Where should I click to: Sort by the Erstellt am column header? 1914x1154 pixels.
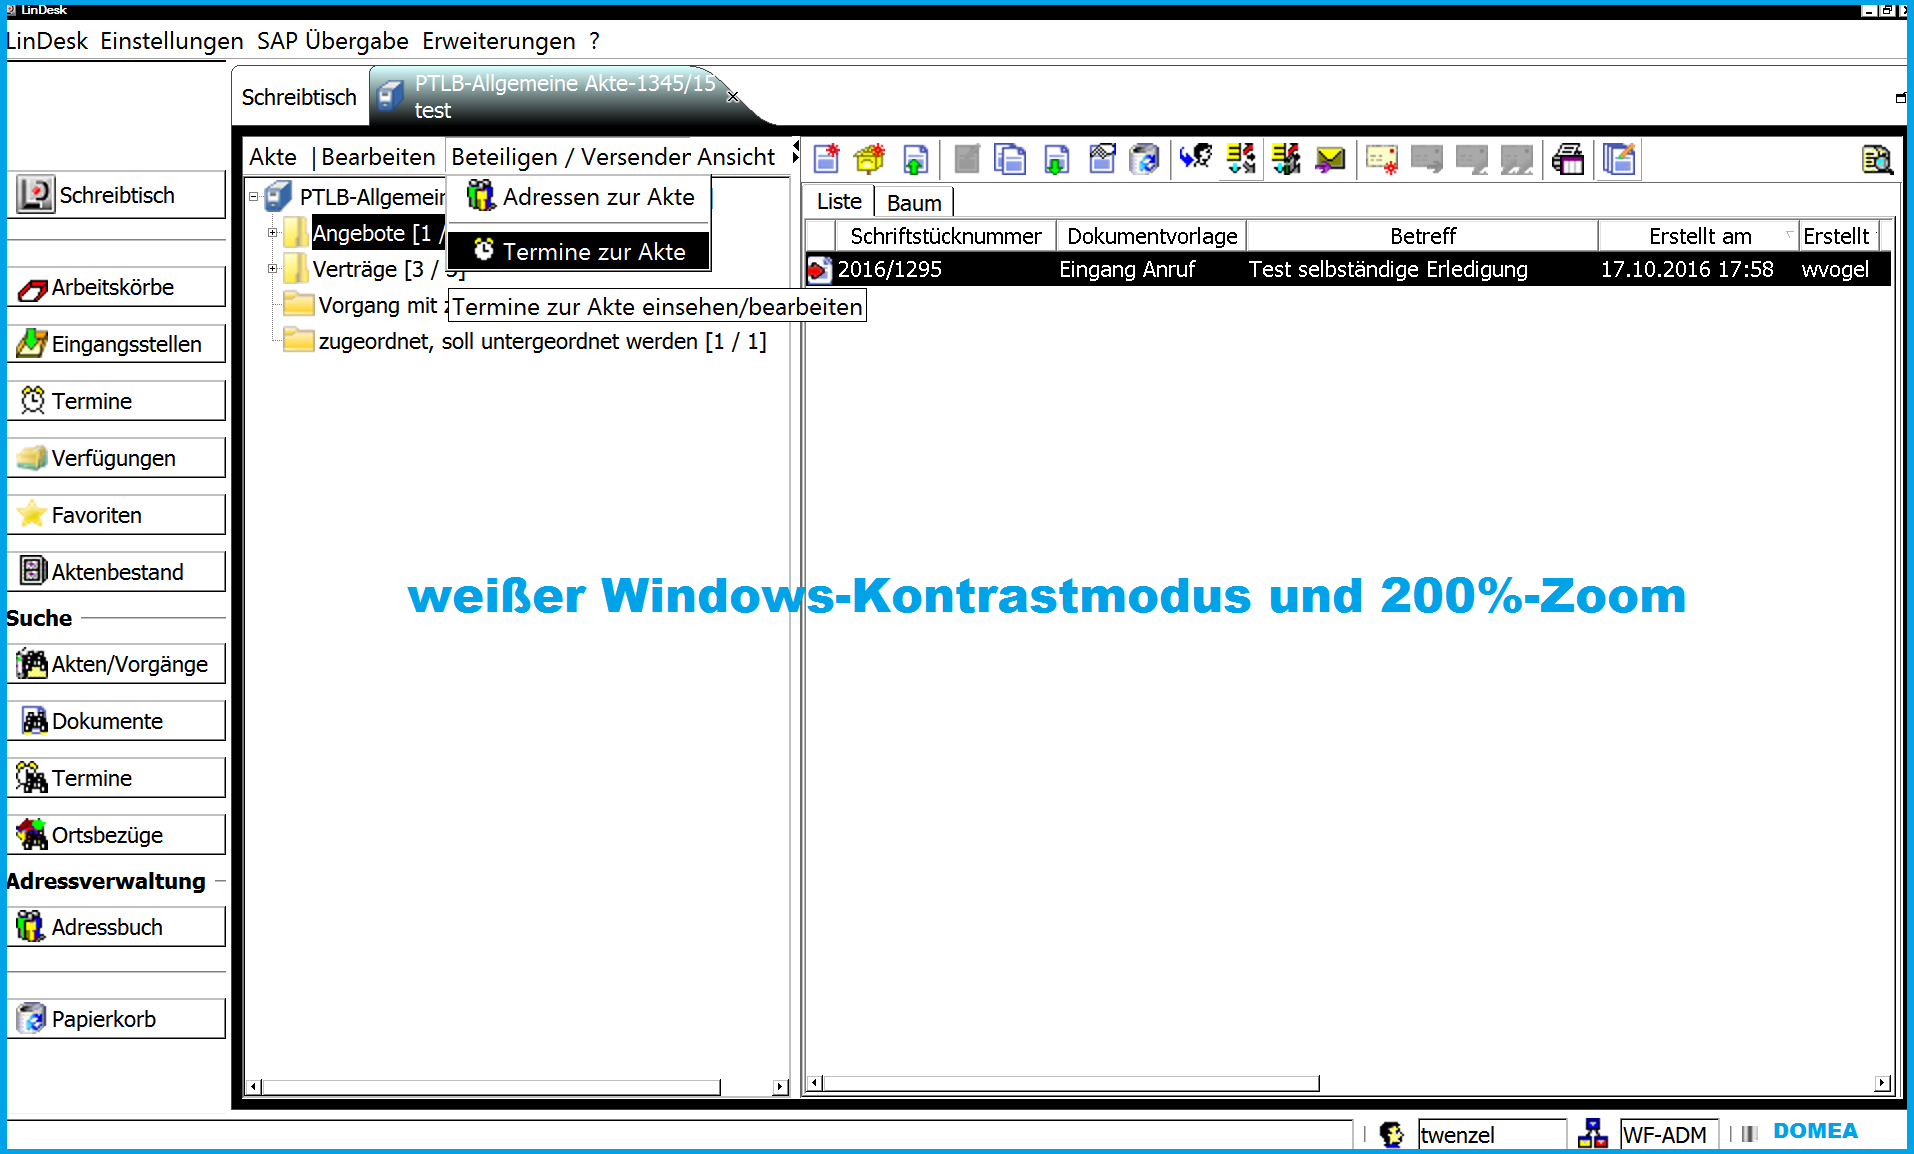1699,236
